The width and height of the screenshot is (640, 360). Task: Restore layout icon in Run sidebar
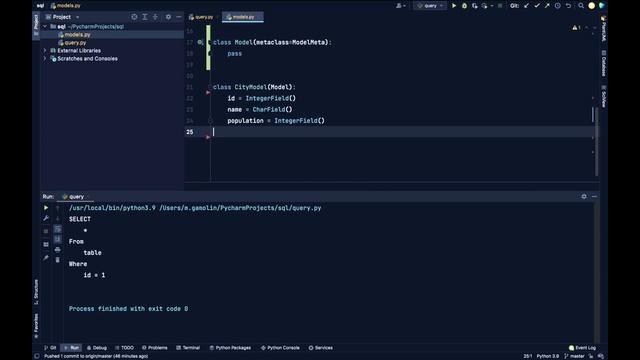46,244
